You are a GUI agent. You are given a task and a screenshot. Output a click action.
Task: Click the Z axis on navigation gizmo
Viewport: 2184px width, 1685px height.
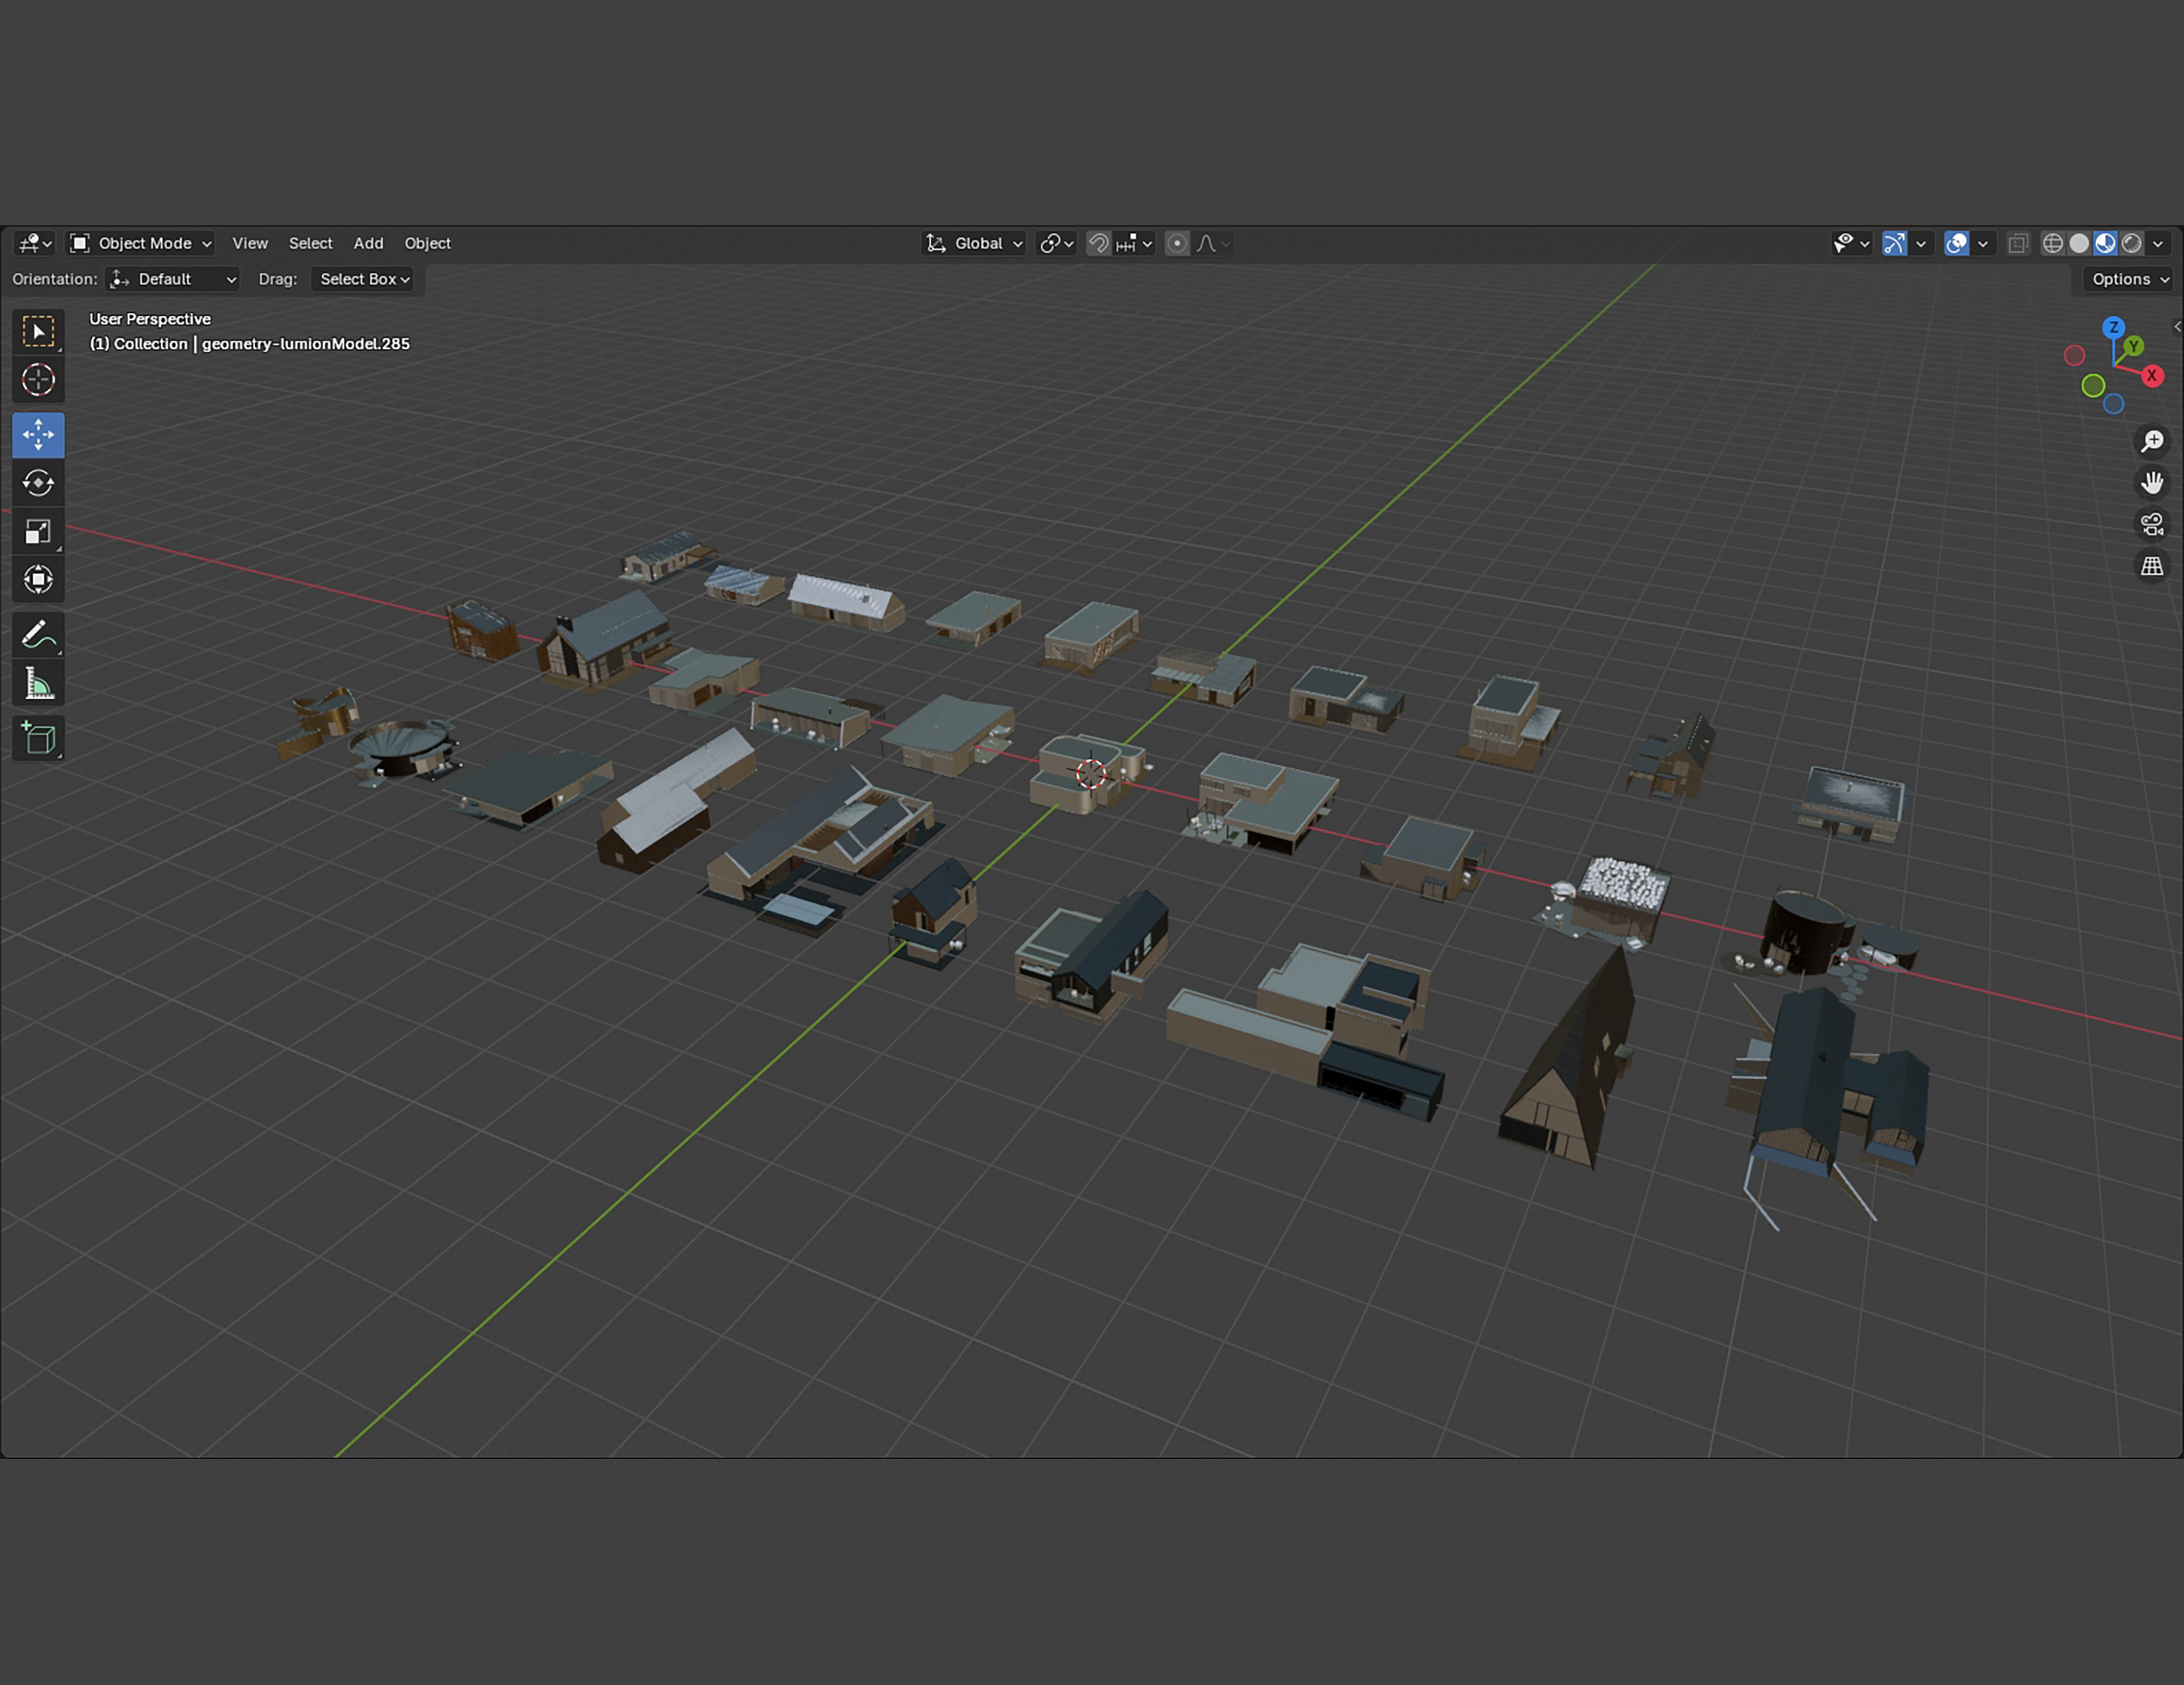[2113, 328]
